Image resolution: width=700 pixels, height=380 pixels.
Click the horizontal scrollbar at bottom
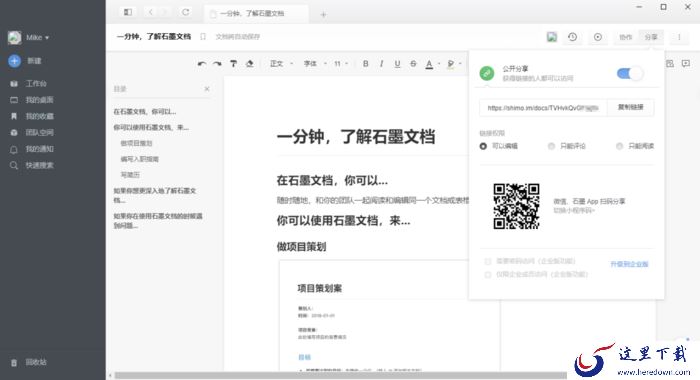pos(341,376)
